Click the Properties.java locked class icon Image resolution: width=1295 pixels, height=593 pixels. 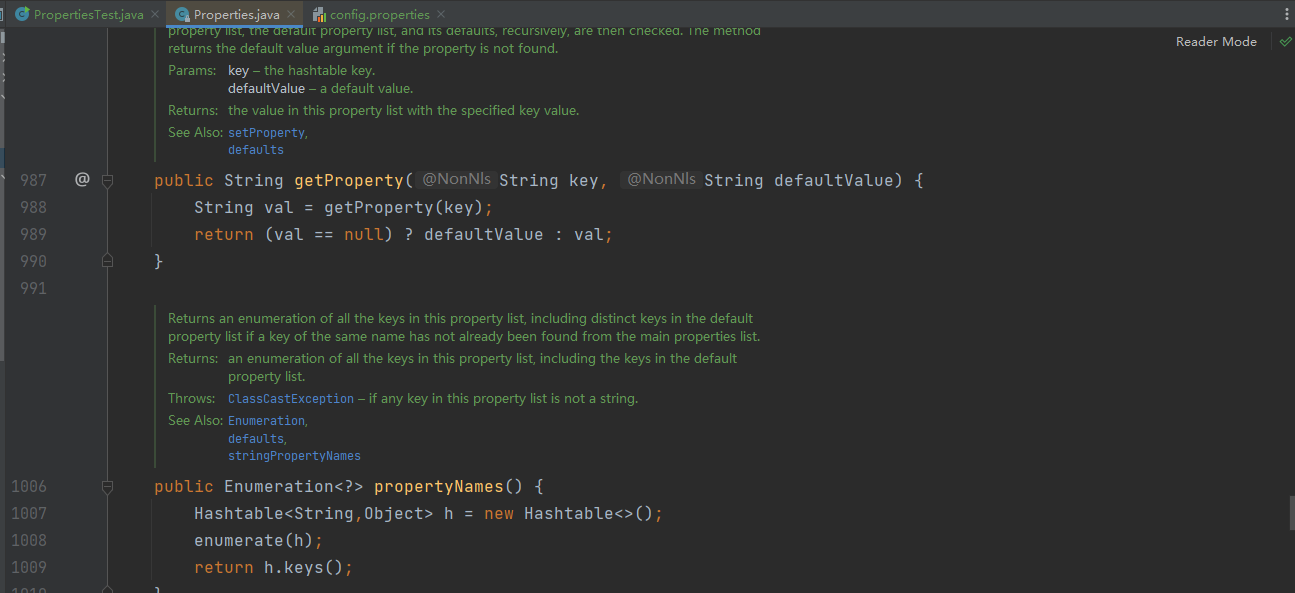[182, 15]
